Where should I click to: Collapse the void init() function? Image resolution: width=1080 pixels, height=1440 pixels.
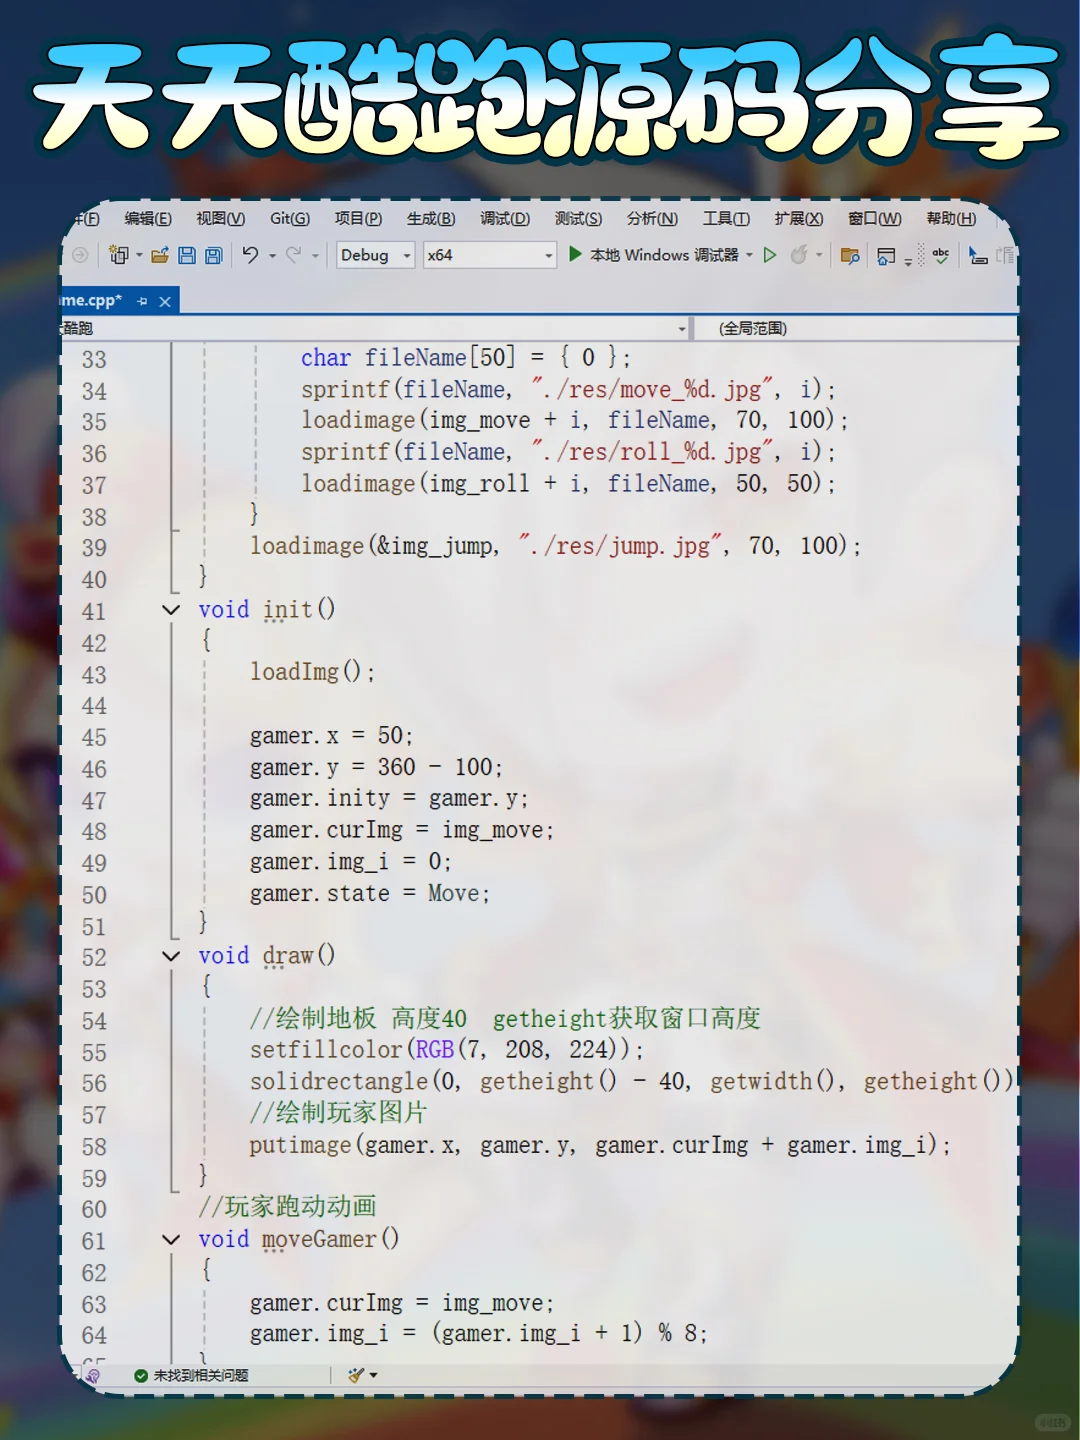(x=171, y=610)
